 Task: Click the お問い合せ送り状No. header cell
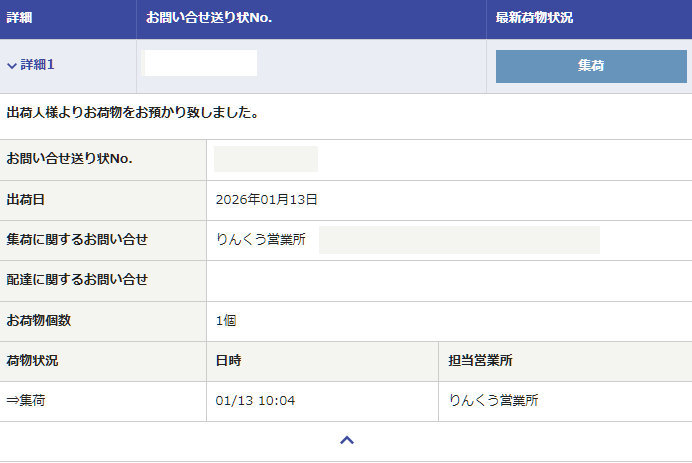click(x=209, y=19)
